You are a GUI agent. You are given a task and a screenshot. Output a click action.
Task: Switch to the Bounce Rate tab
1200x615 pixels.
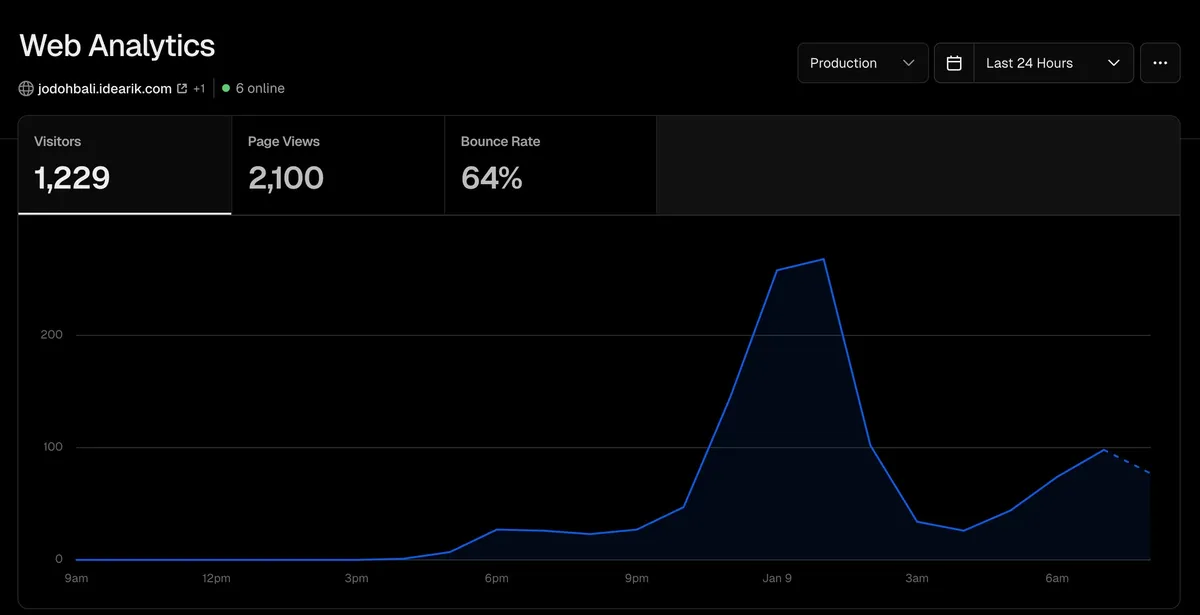550,164
